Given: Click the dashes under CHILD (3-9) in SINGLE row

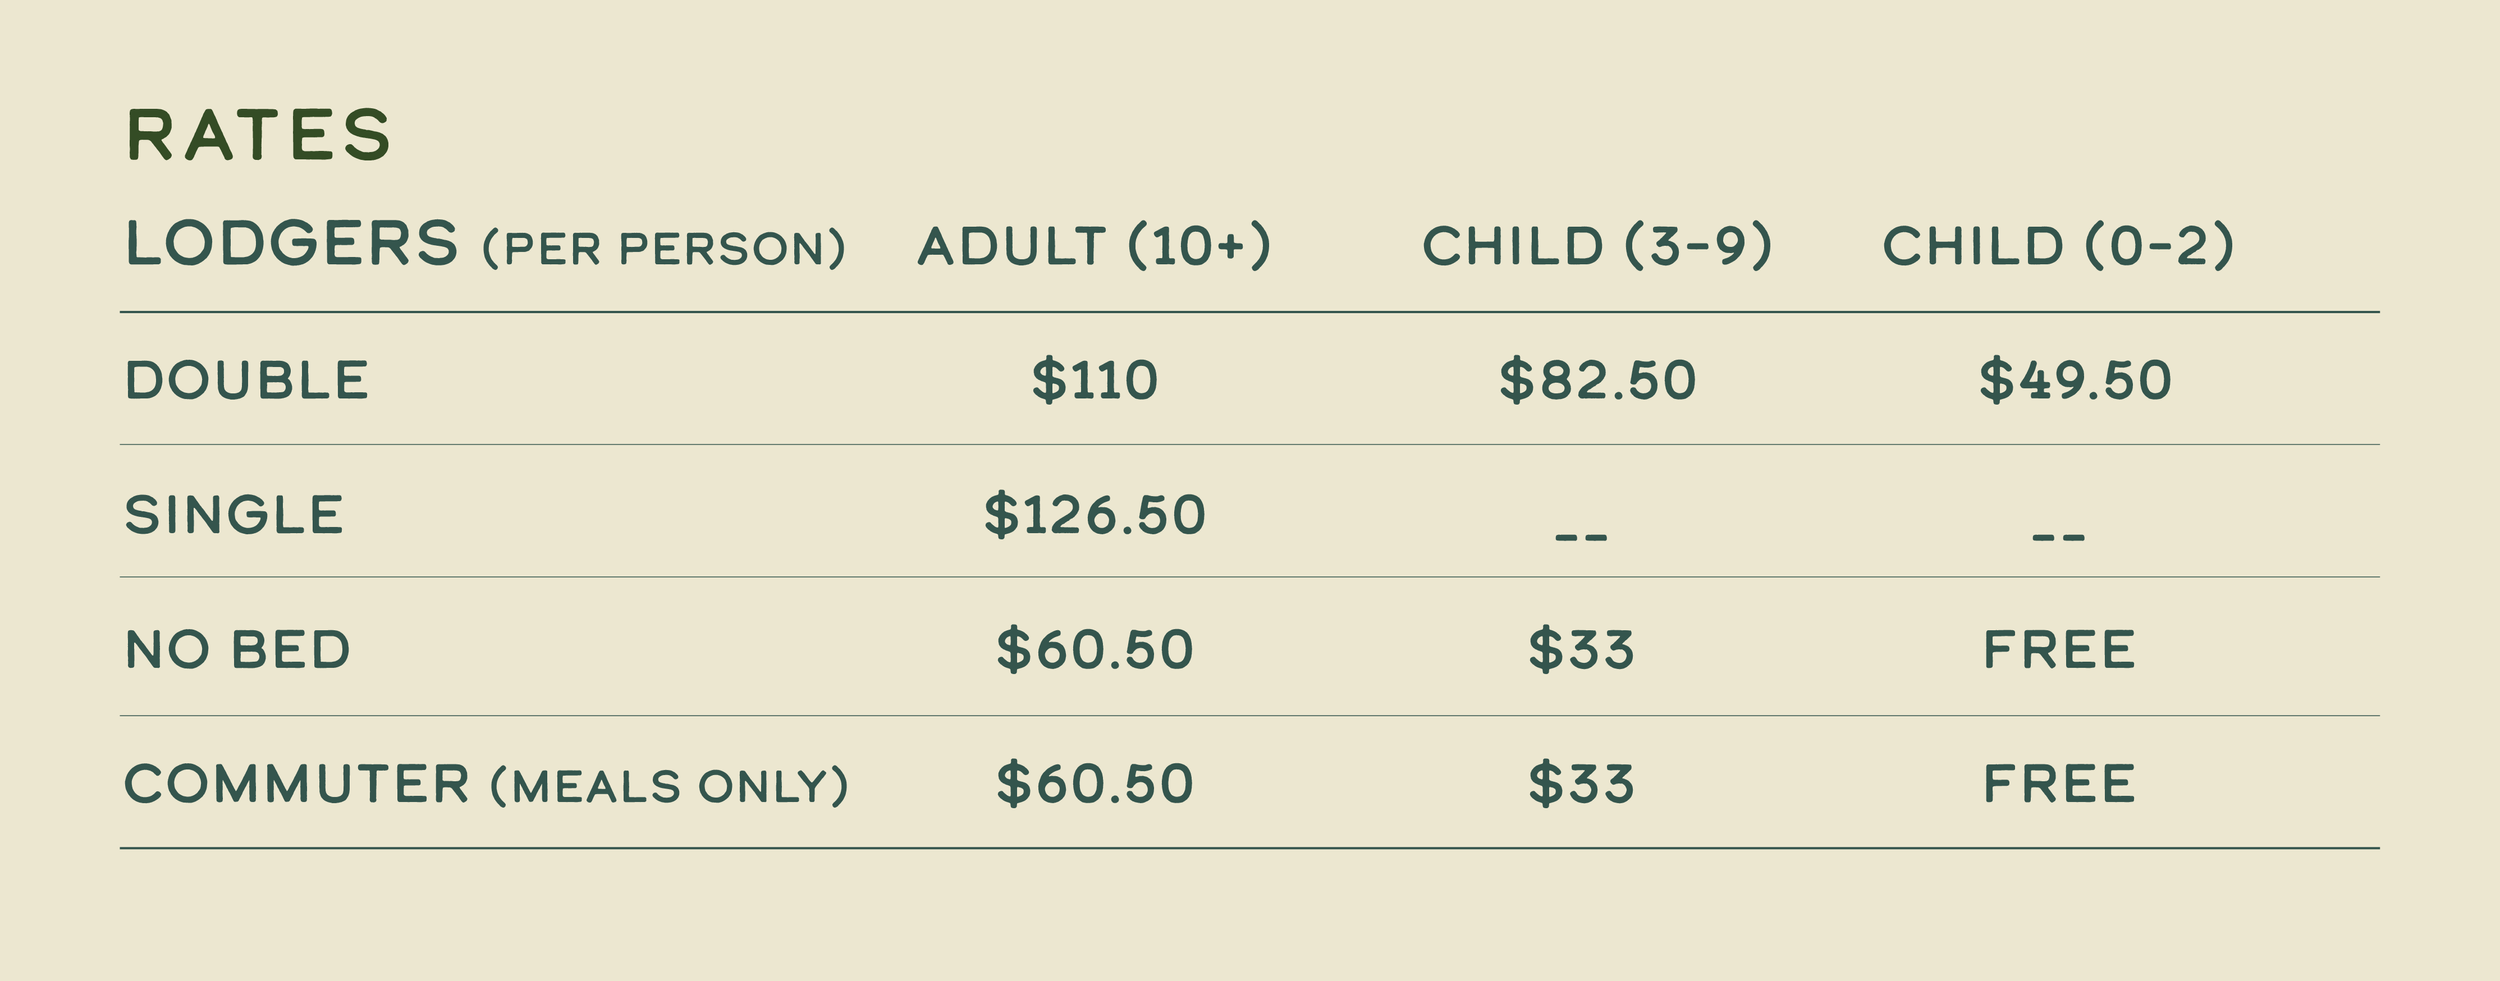Looking at the screenshot, I should click(1581, 538).
